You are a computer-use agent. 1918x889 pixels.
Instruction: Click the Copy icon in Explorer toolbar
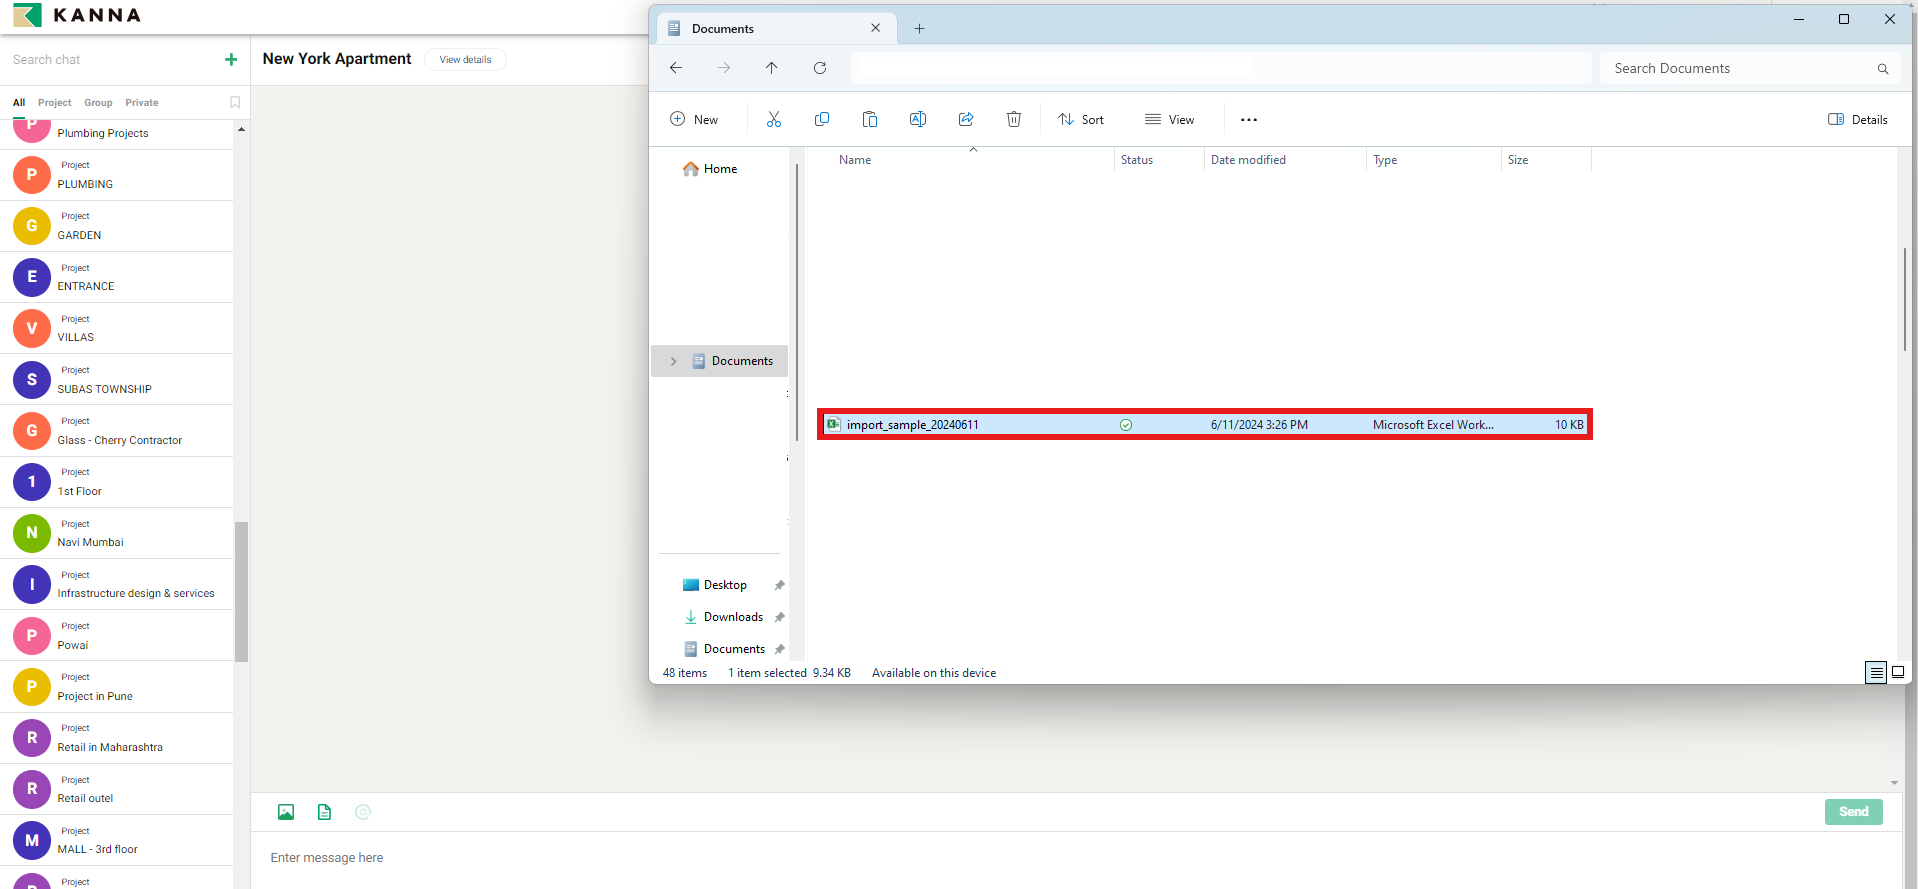point(822,120)
